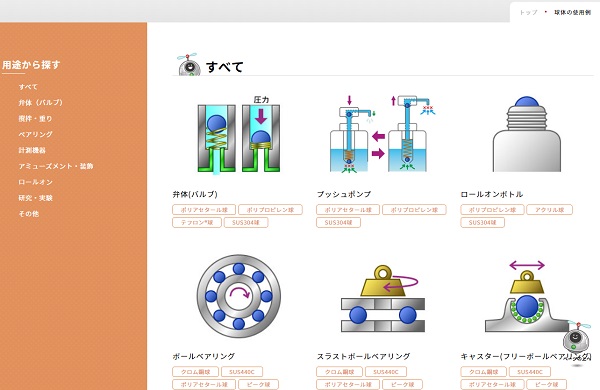Screen dimensions: 600x390
Task: Select ロールオン in the sidebar
Action: tap(36, 182)
